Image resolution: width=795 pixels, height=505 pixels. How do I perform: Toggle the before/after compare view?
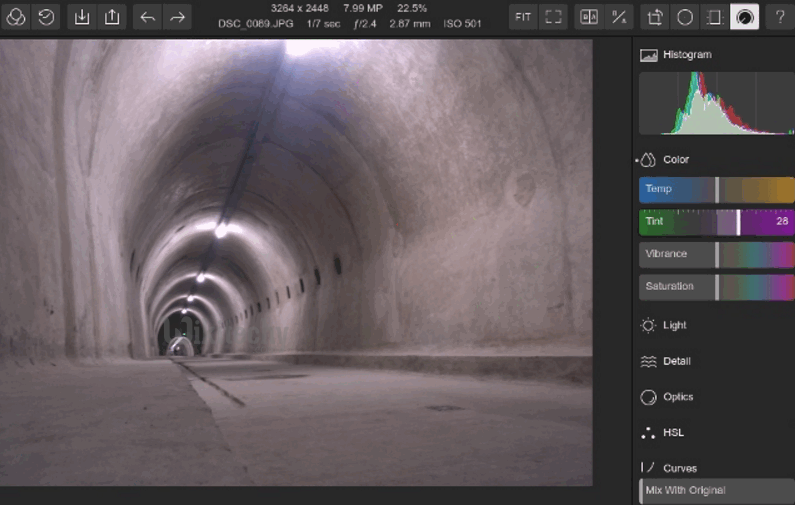point(589,17)
